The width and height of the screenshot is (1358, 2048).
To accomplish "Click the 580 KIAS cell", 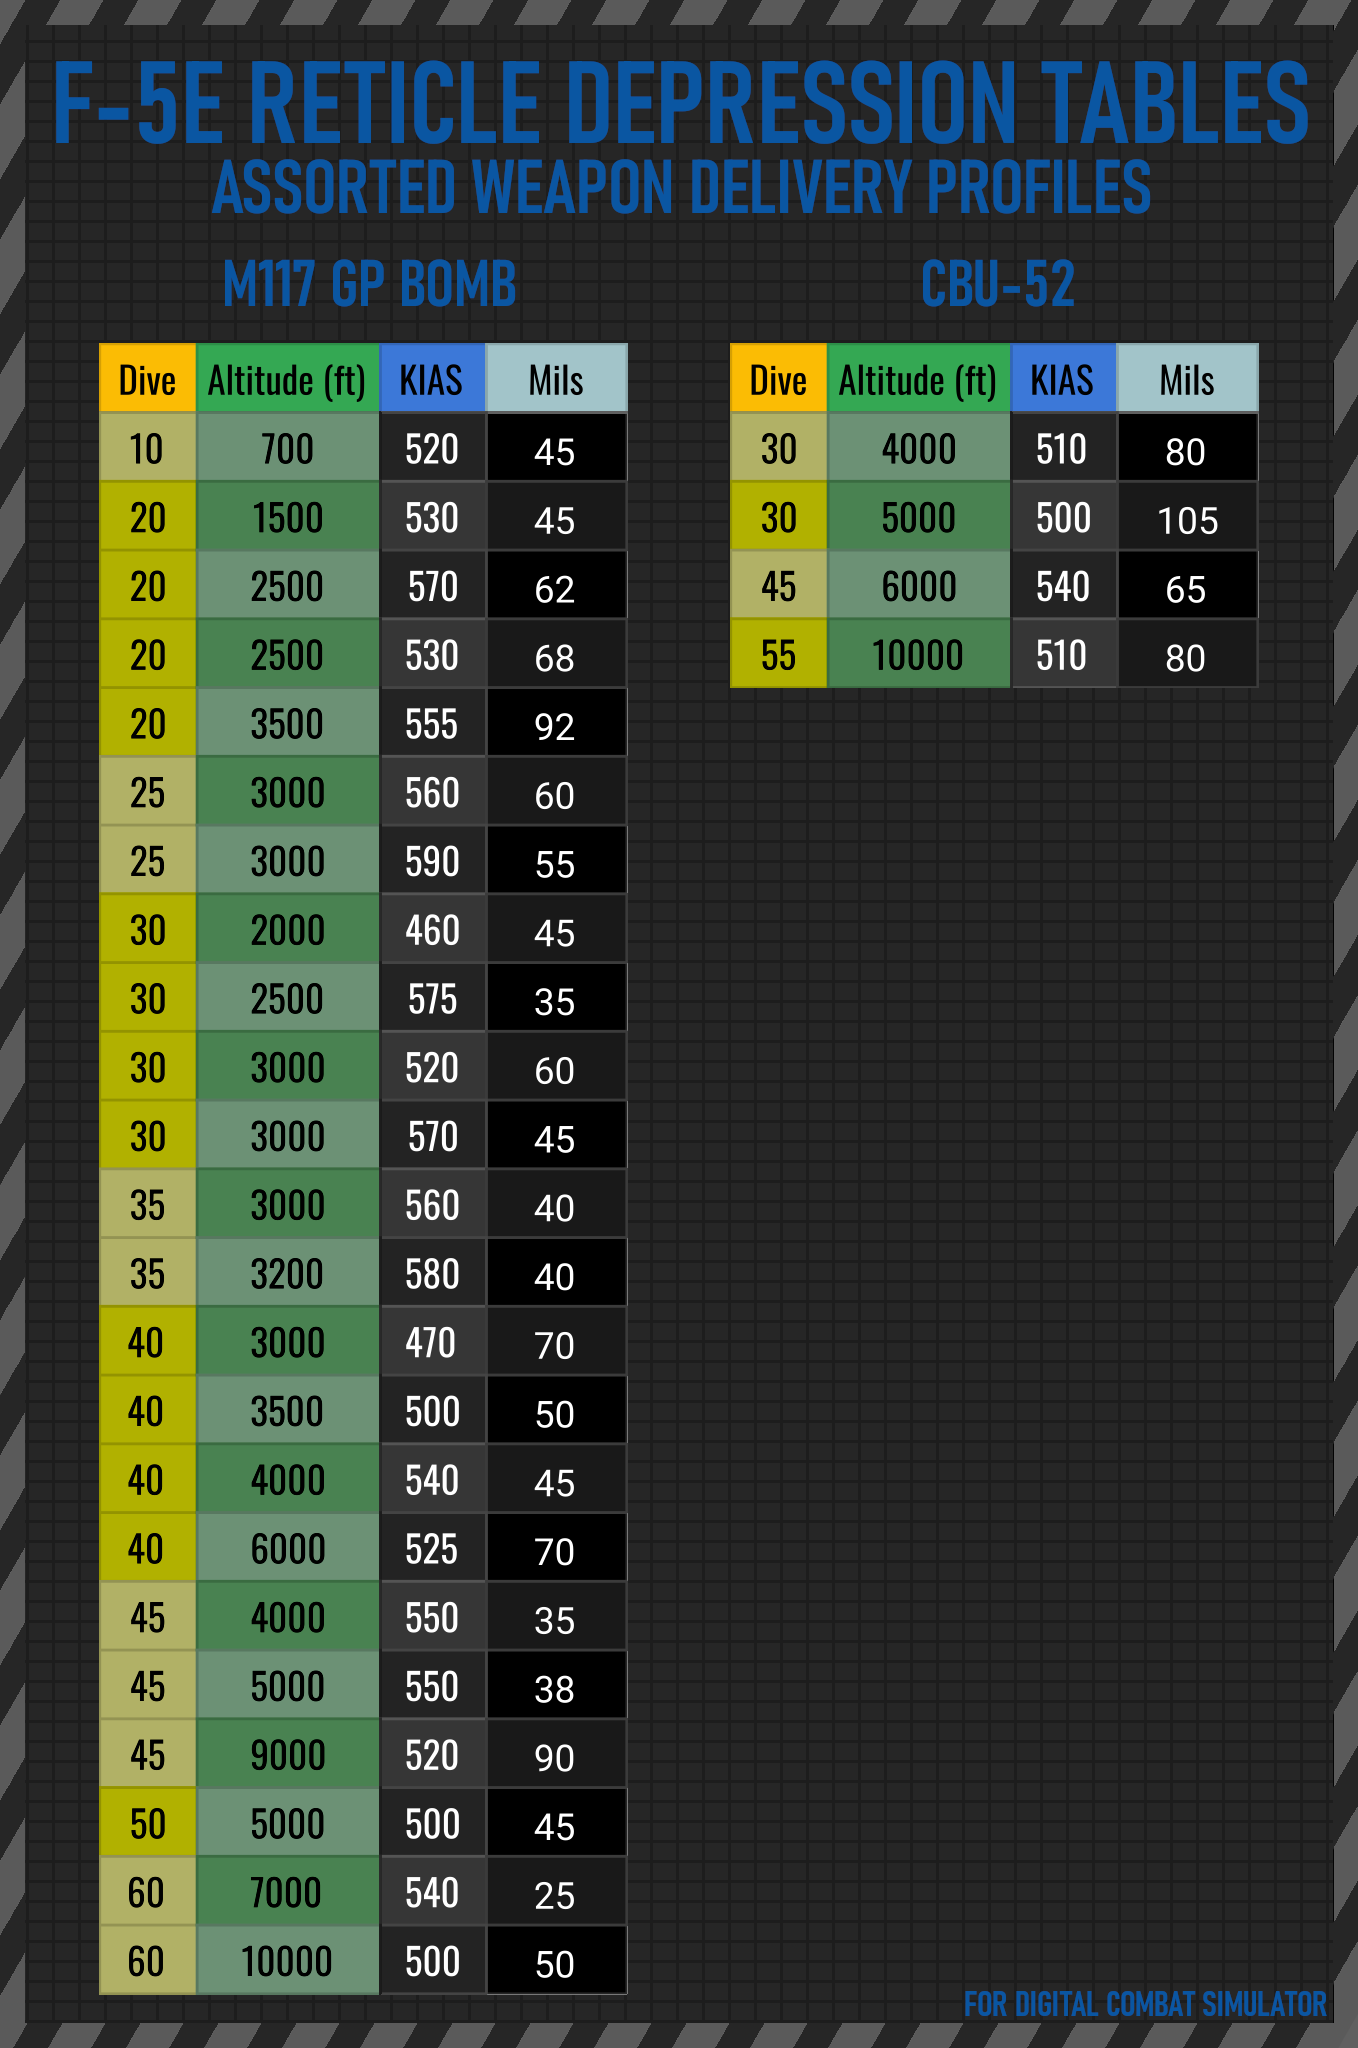I will [x=432, y=1273].
